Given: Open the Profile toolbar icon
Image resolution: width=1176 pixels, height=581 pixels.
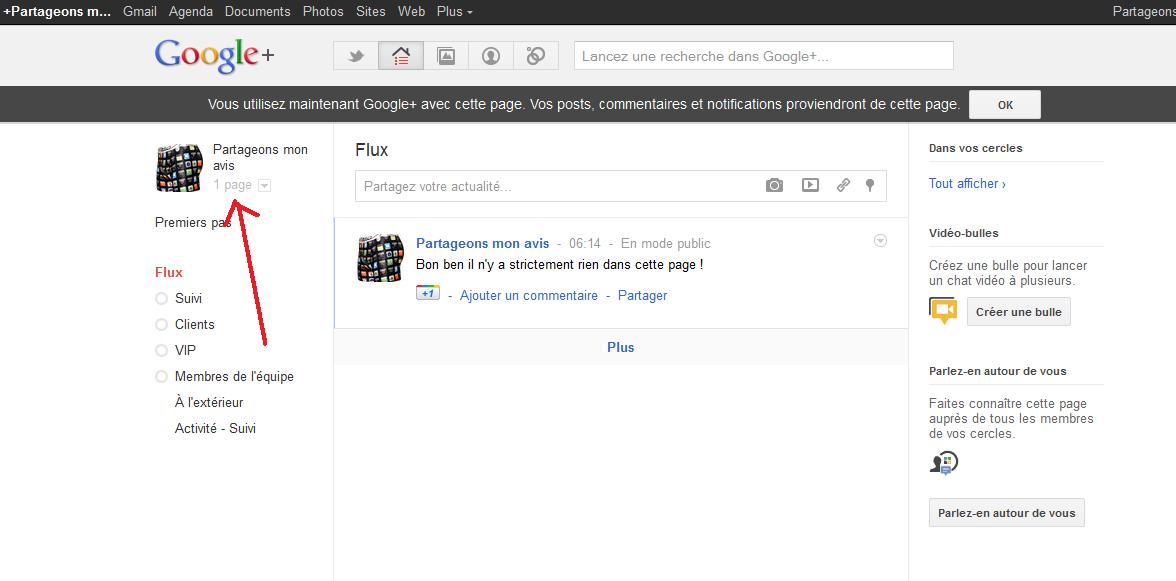Looking at the screenshot, I should pyautogui.click(x=490, y=55).
